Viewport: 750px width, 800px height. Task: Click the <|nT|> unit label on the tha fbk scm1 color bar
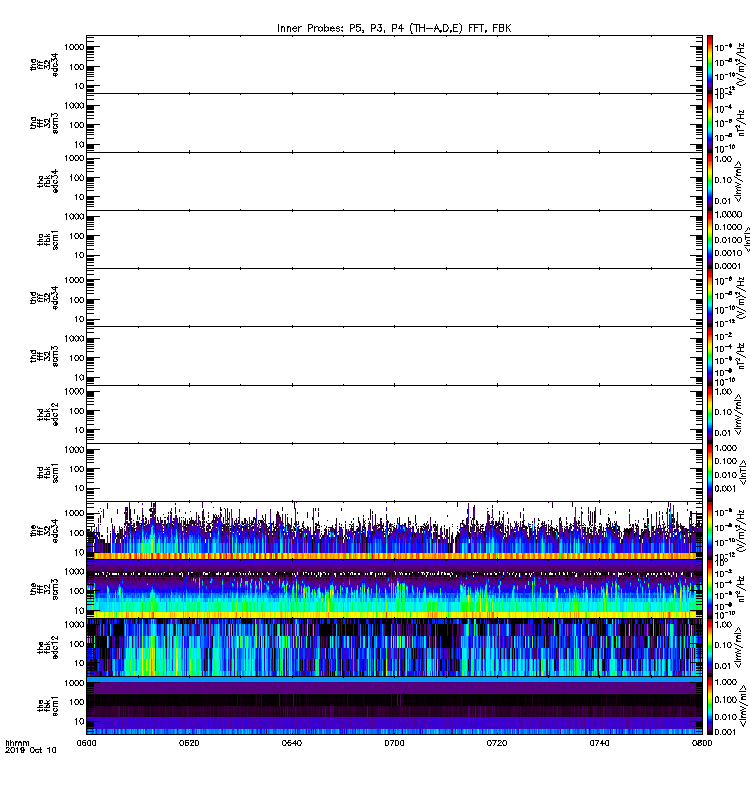pos(745,240)
